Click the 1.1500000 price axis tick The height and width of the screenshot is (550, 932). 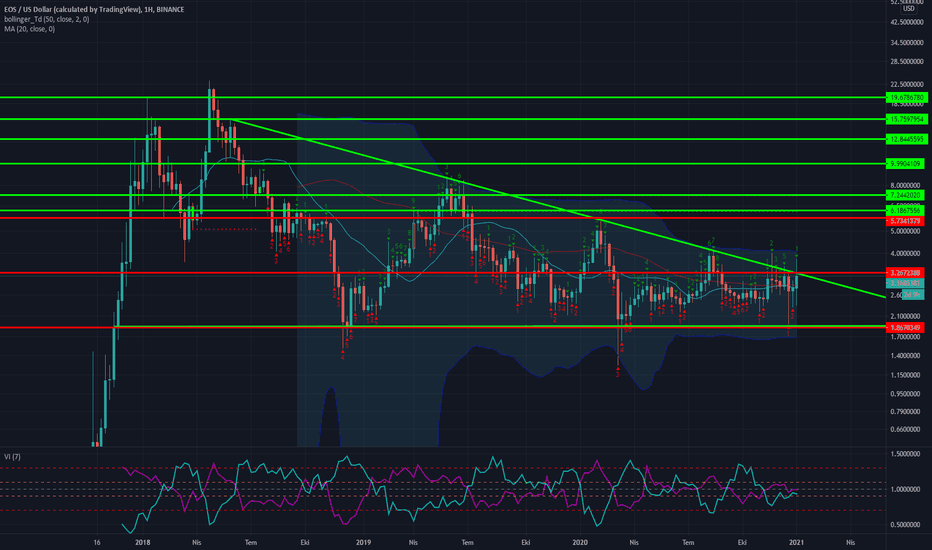tap(906, 375)
